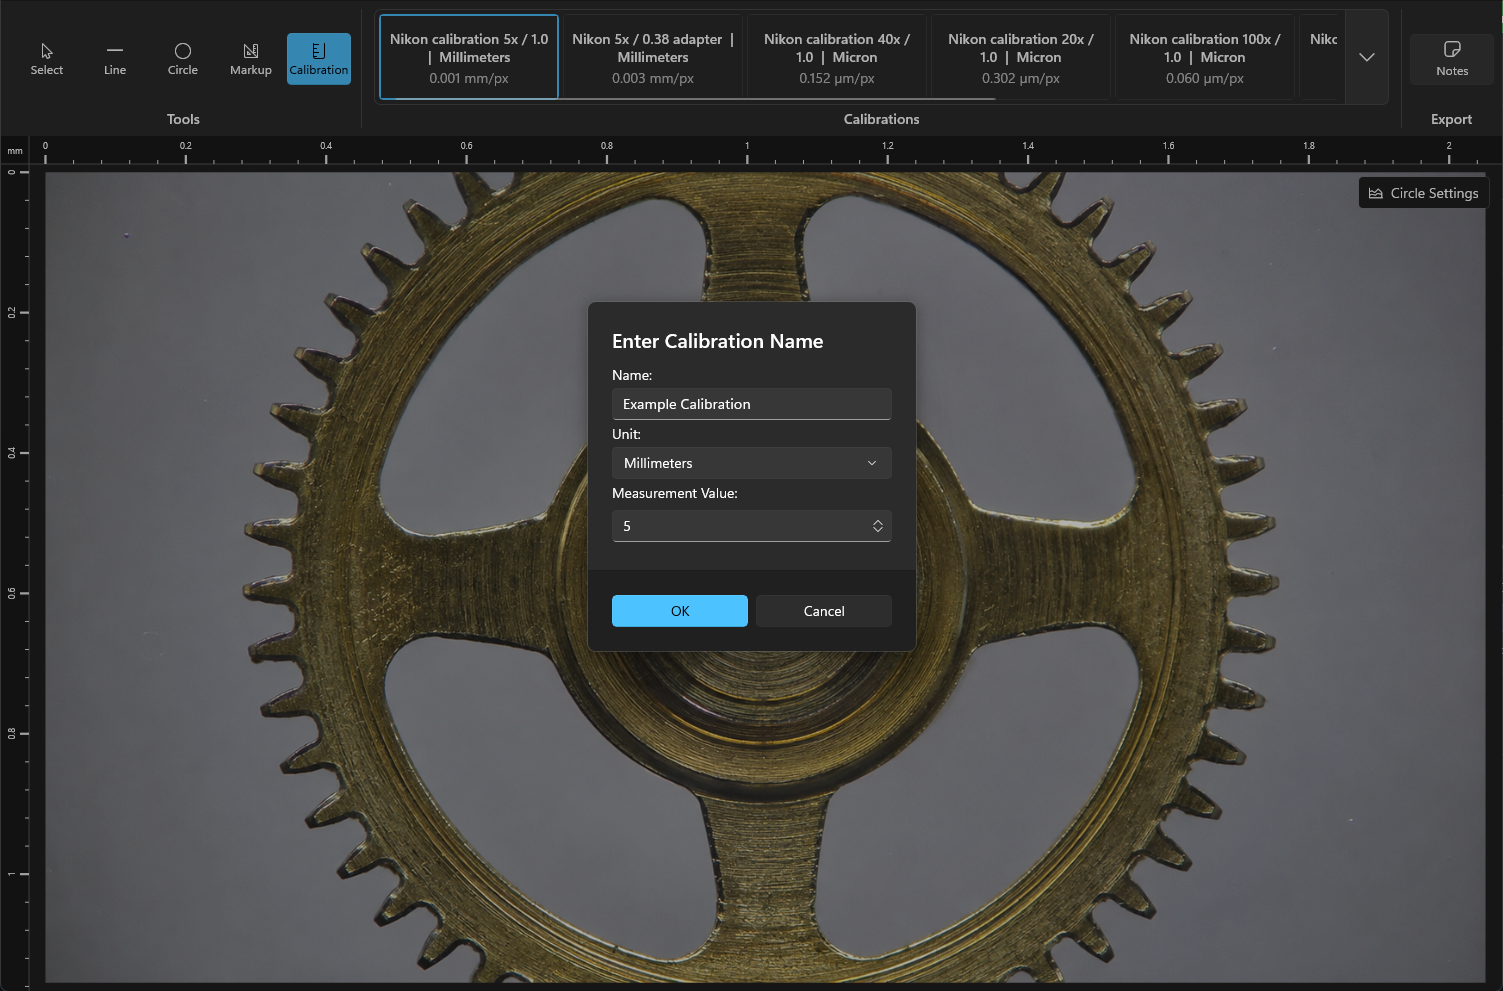Image resolution: width=1503 pixels, height=991 pixels.
Task: Expand the calibrations list chevron
Action: click(x=1367, y=57)
